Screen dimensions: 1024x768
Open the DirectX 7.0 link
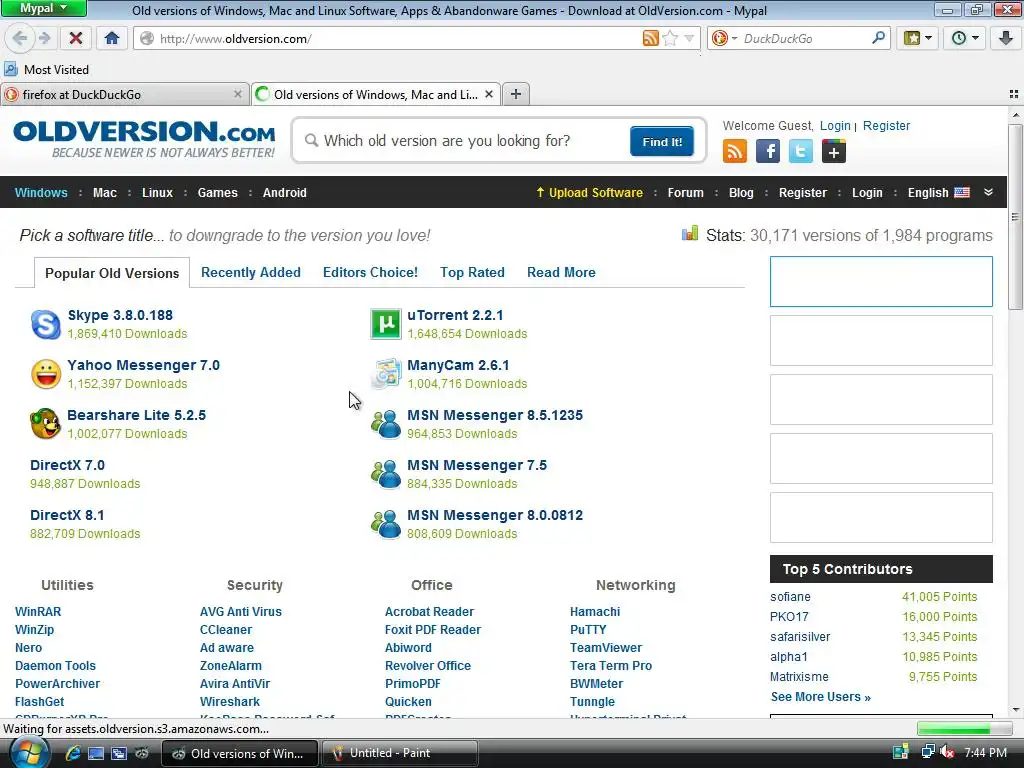coord(67,465)
